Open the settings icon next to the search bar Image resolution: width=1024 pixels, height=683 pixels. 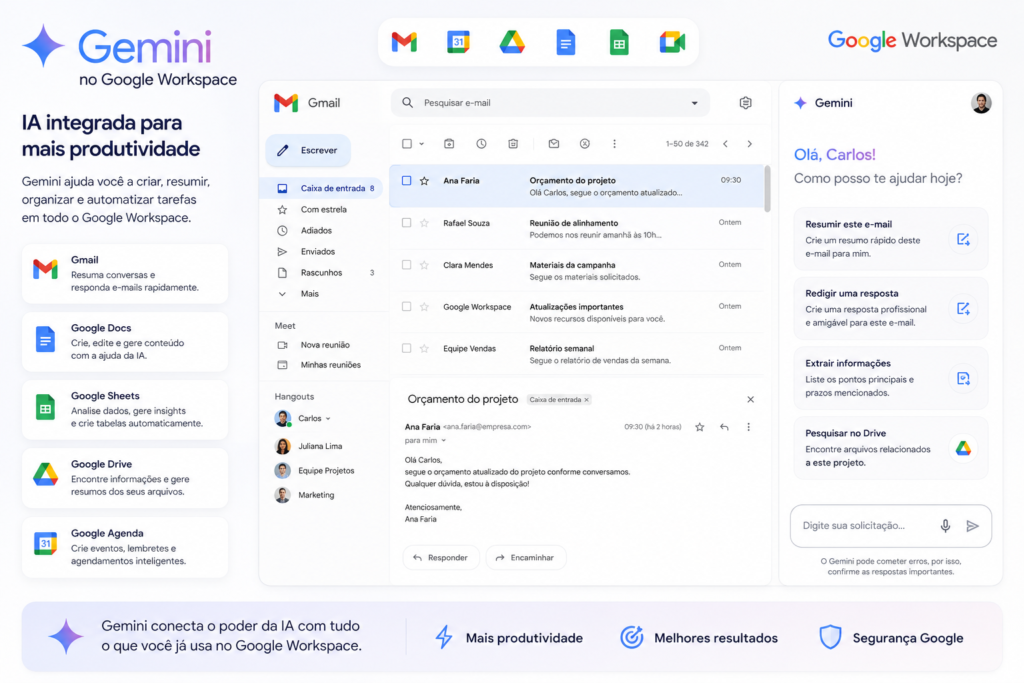point(745,103)
